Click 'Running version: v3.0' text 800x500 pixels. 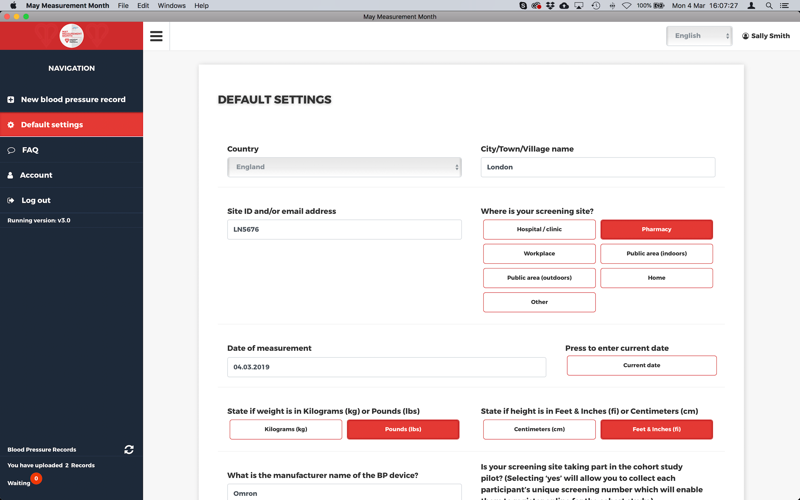(39, 220)
